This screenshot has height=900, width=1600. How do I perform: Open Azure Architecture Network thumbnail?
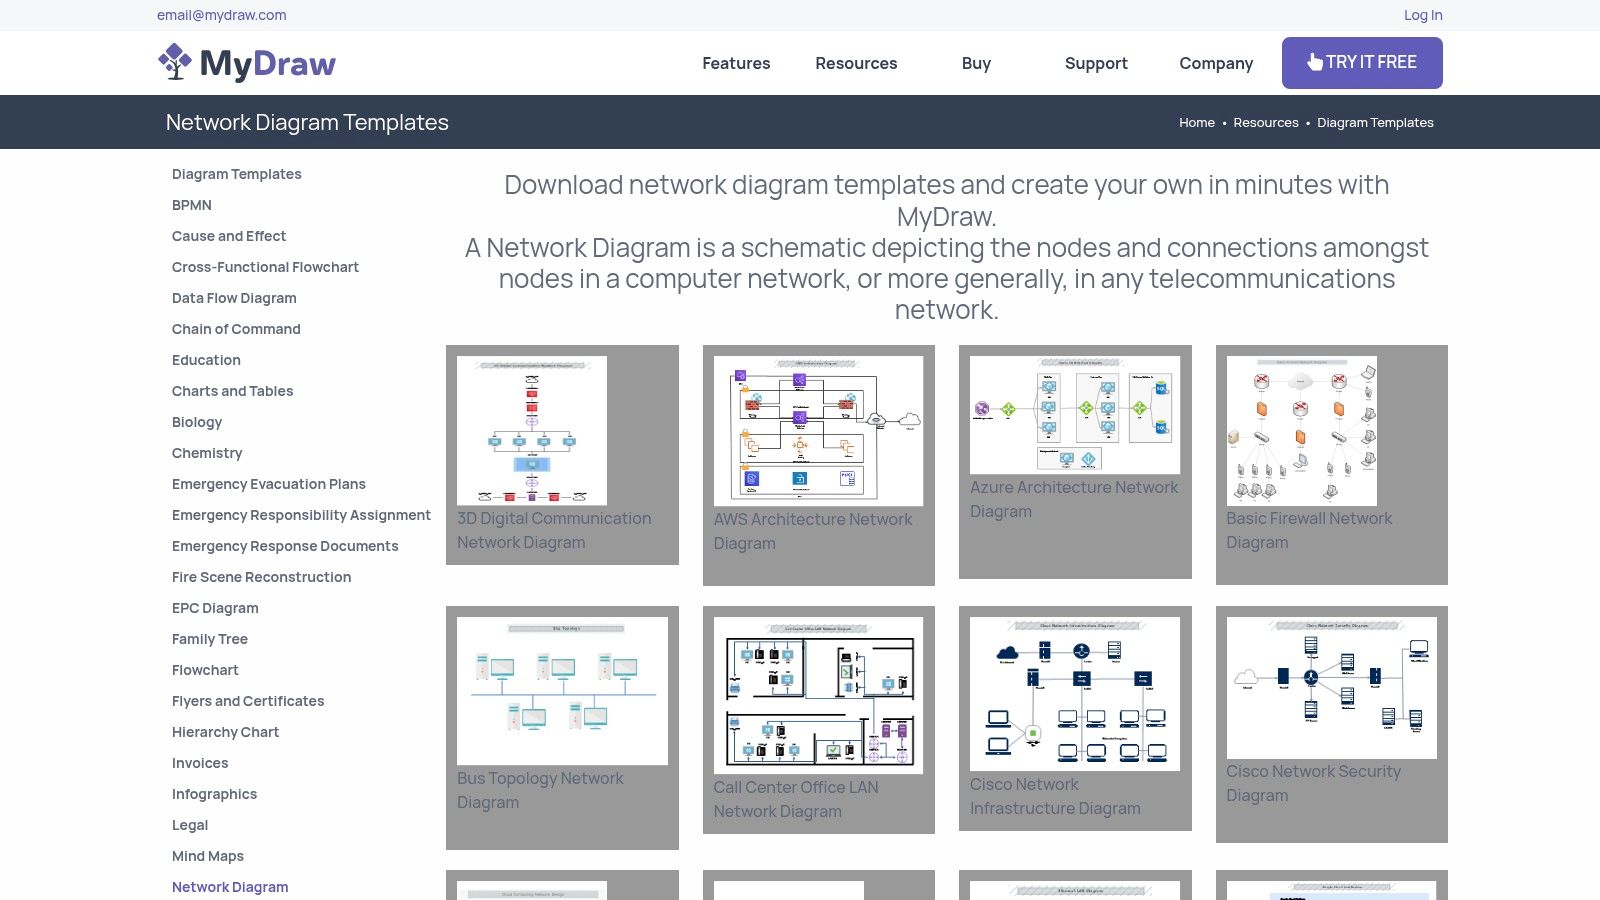tap(1075, 415)
